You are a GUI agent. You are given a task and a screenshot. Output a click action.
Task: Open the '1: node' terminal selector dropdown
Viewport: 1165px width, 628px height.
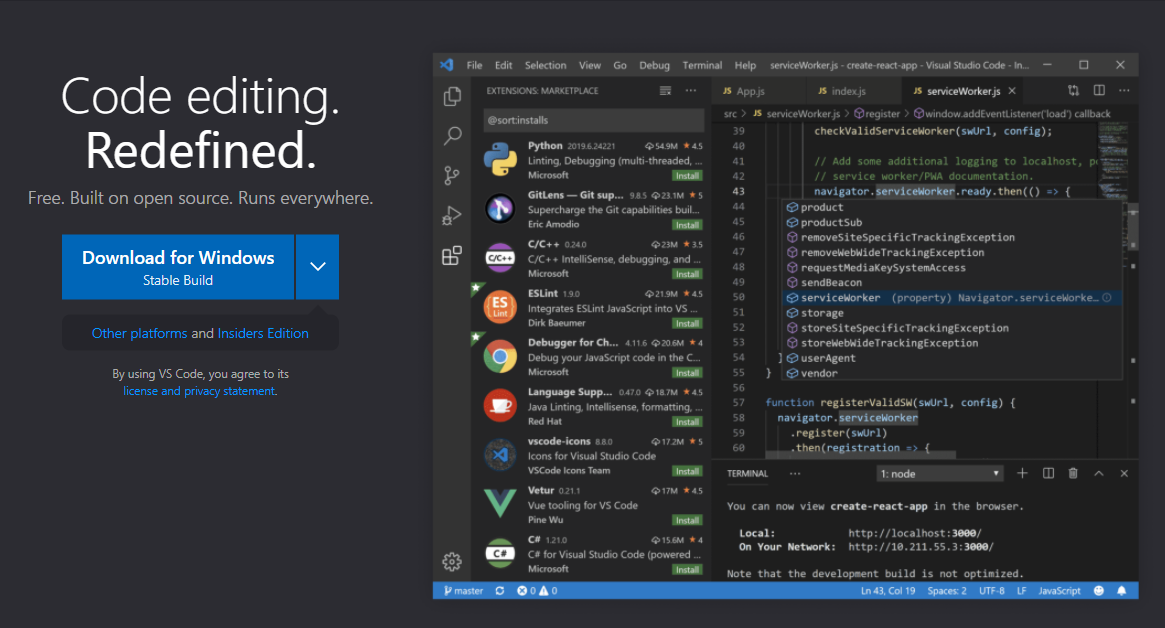tap(940, 473)
